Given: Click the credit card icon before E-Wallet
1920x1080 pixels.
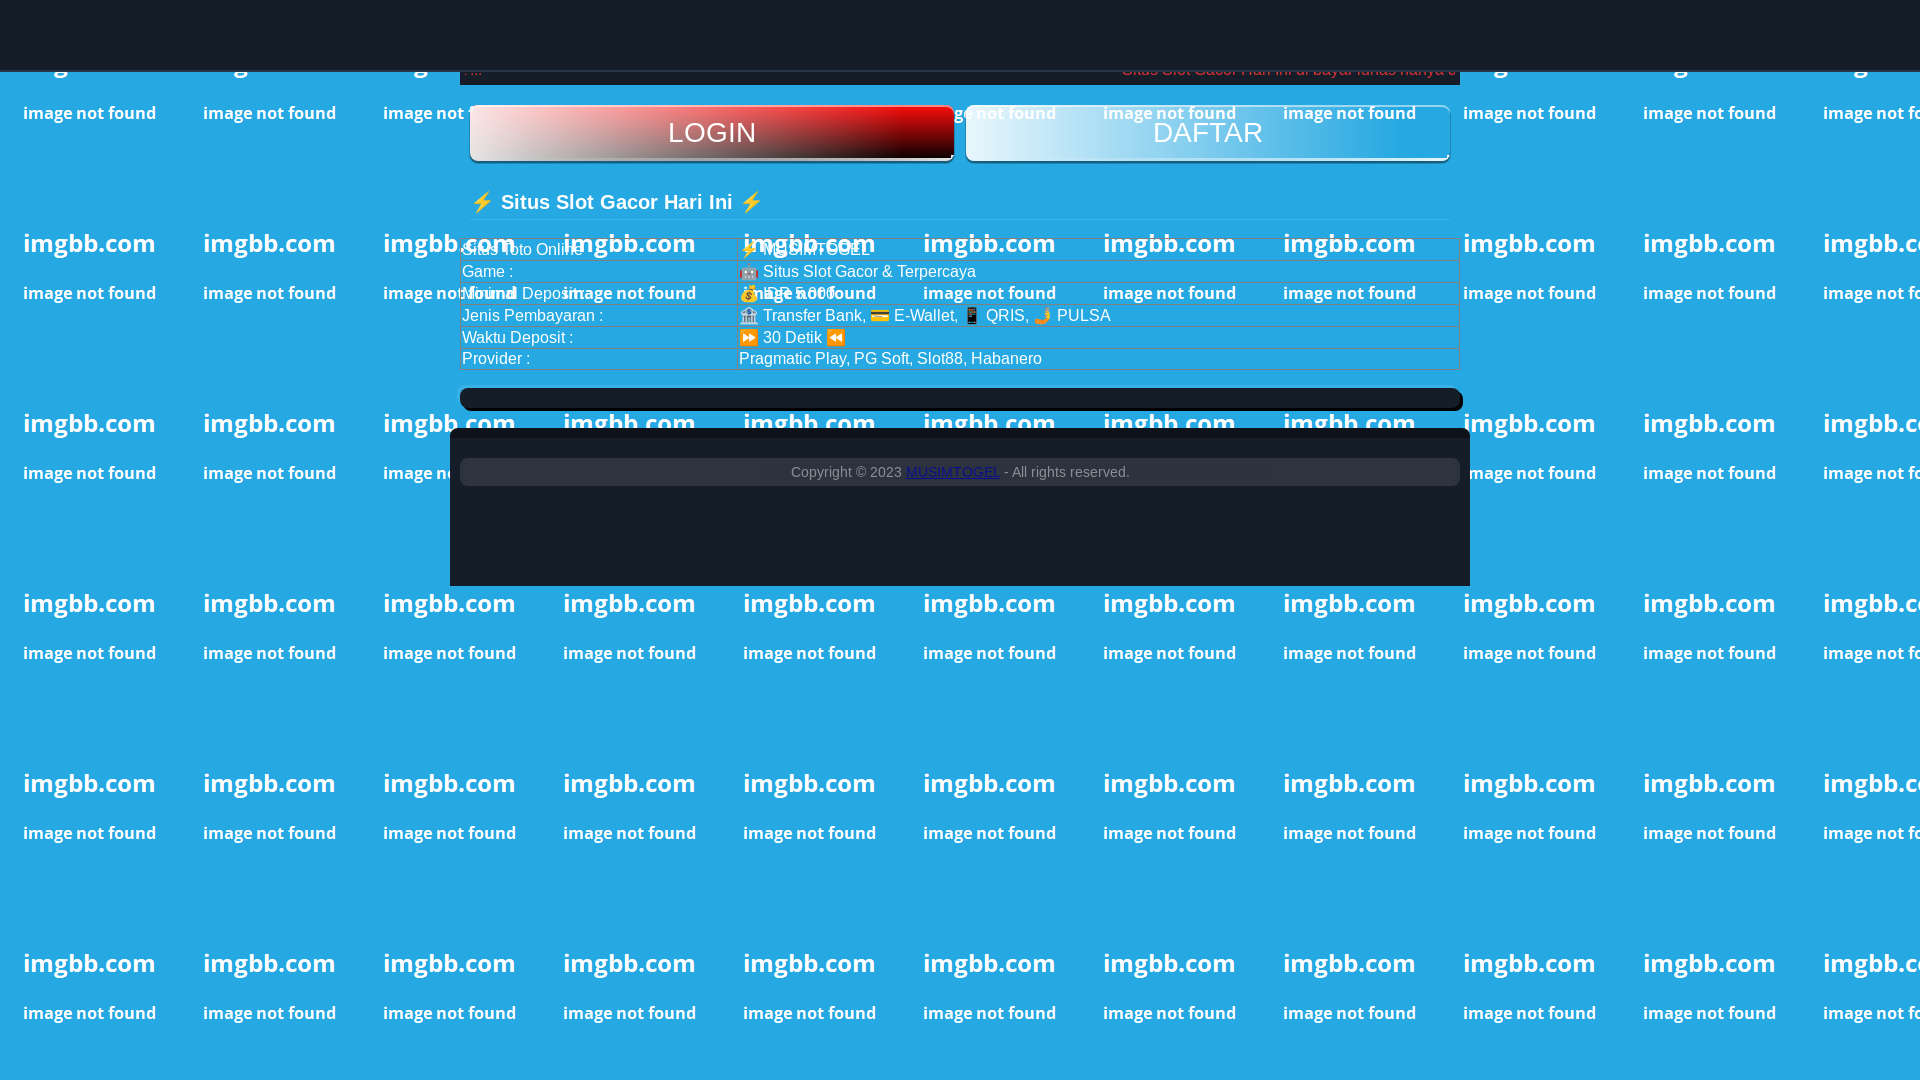Looking at the screenshot, I should (x=880, y=315).
